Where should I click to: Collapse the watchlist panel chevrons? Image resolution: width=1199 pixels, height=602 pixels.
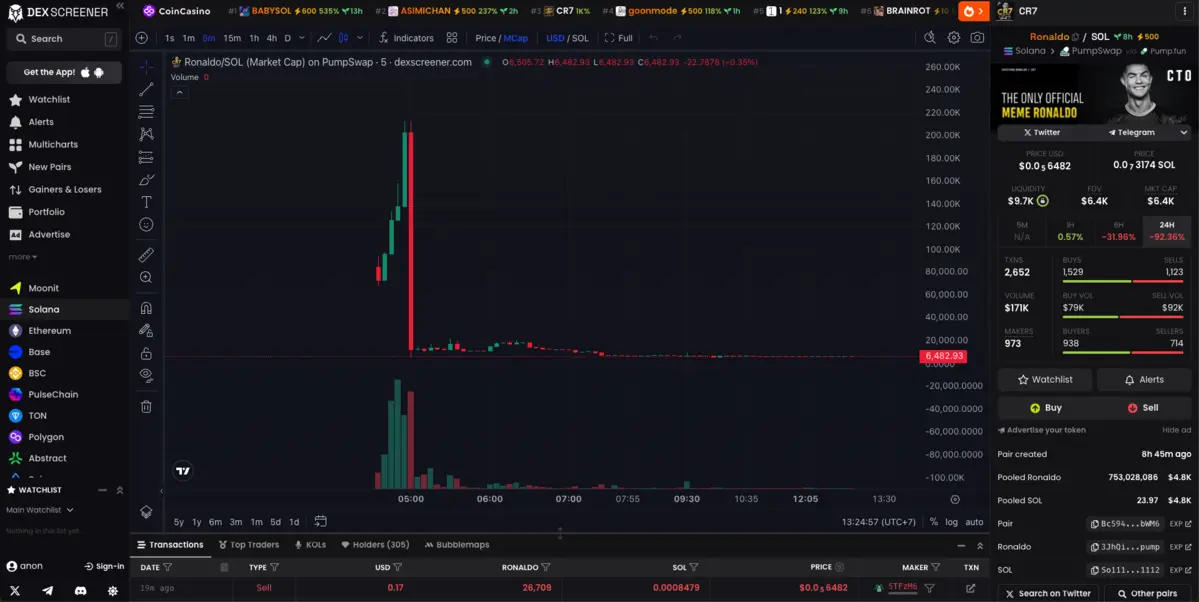[x=119, y=490]
